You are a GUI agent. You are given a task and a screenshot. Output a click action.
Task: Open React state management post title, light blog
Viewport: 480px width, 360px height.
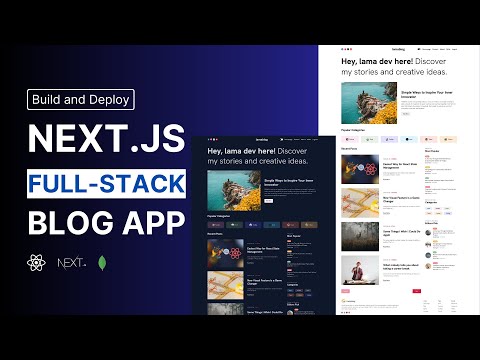point(400,166)
